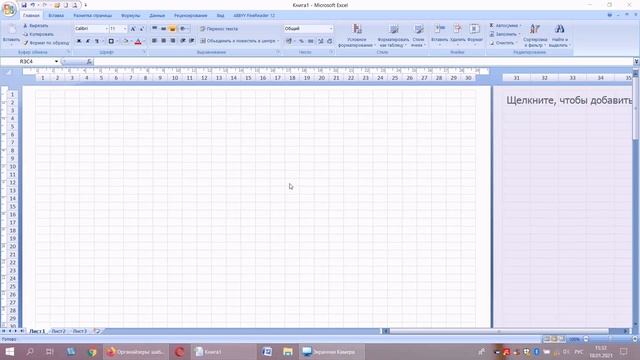Open the Fill (Заполнить) menu

click(x=504, y=34)
